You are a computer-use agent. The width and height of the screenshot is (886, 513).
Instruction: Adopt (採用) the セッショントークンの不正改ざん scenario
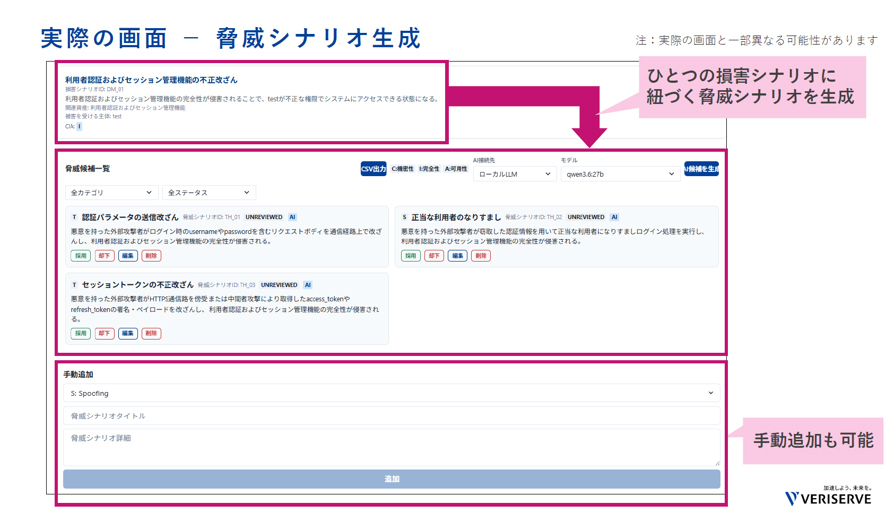81,333
